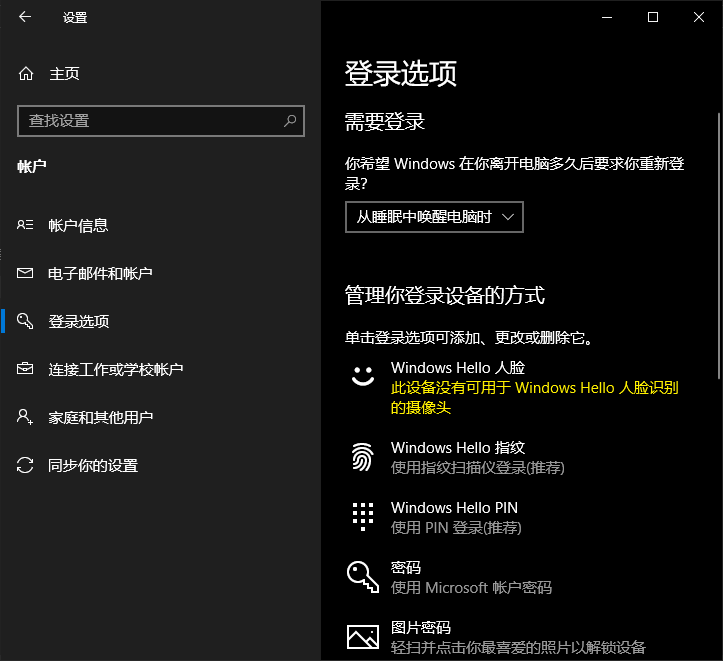Viewport: 723px width, 661px height.
Task: Click the 使用 Microsoft 帐户密码 description
Action: [471, 588]
